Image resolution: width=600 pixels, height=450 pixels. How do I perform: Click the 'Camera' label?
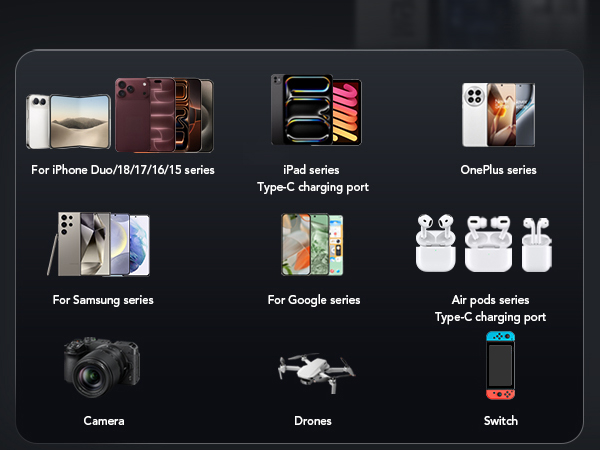[x=104, y=421]
